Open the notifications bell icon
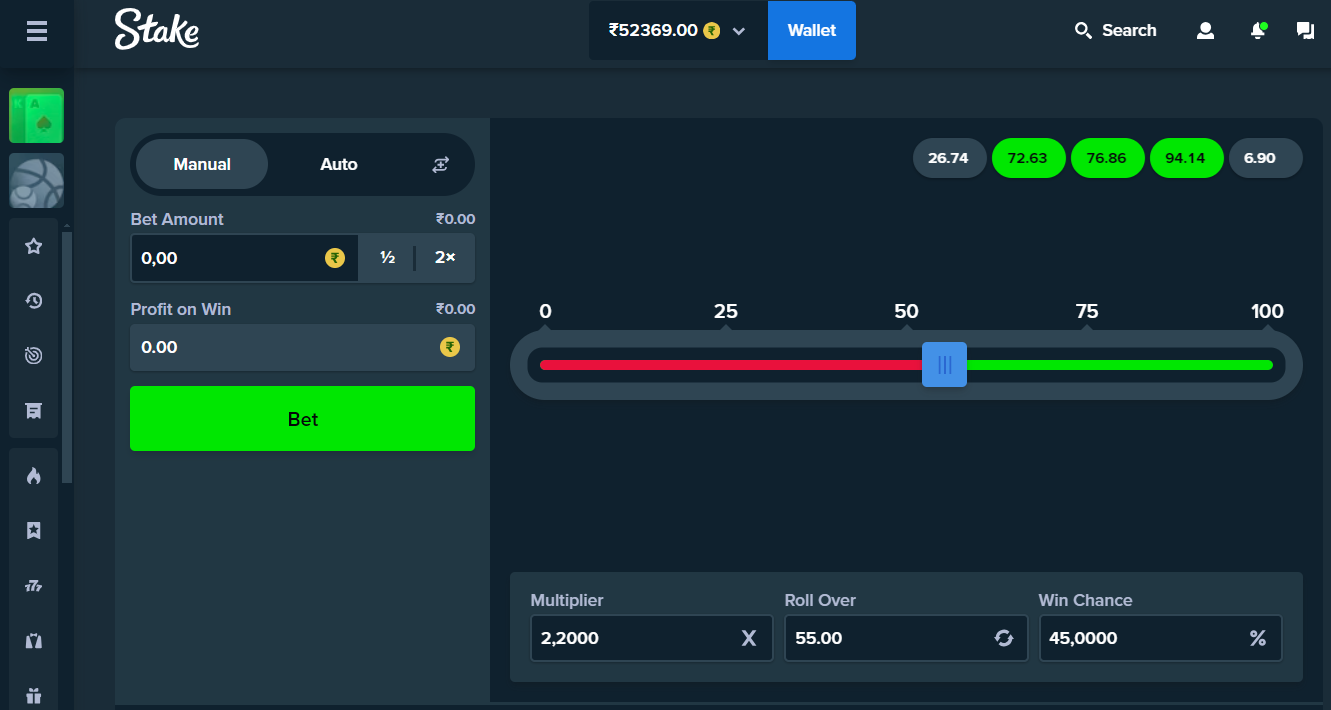 pyautogui.click(x=1257, y=30)
